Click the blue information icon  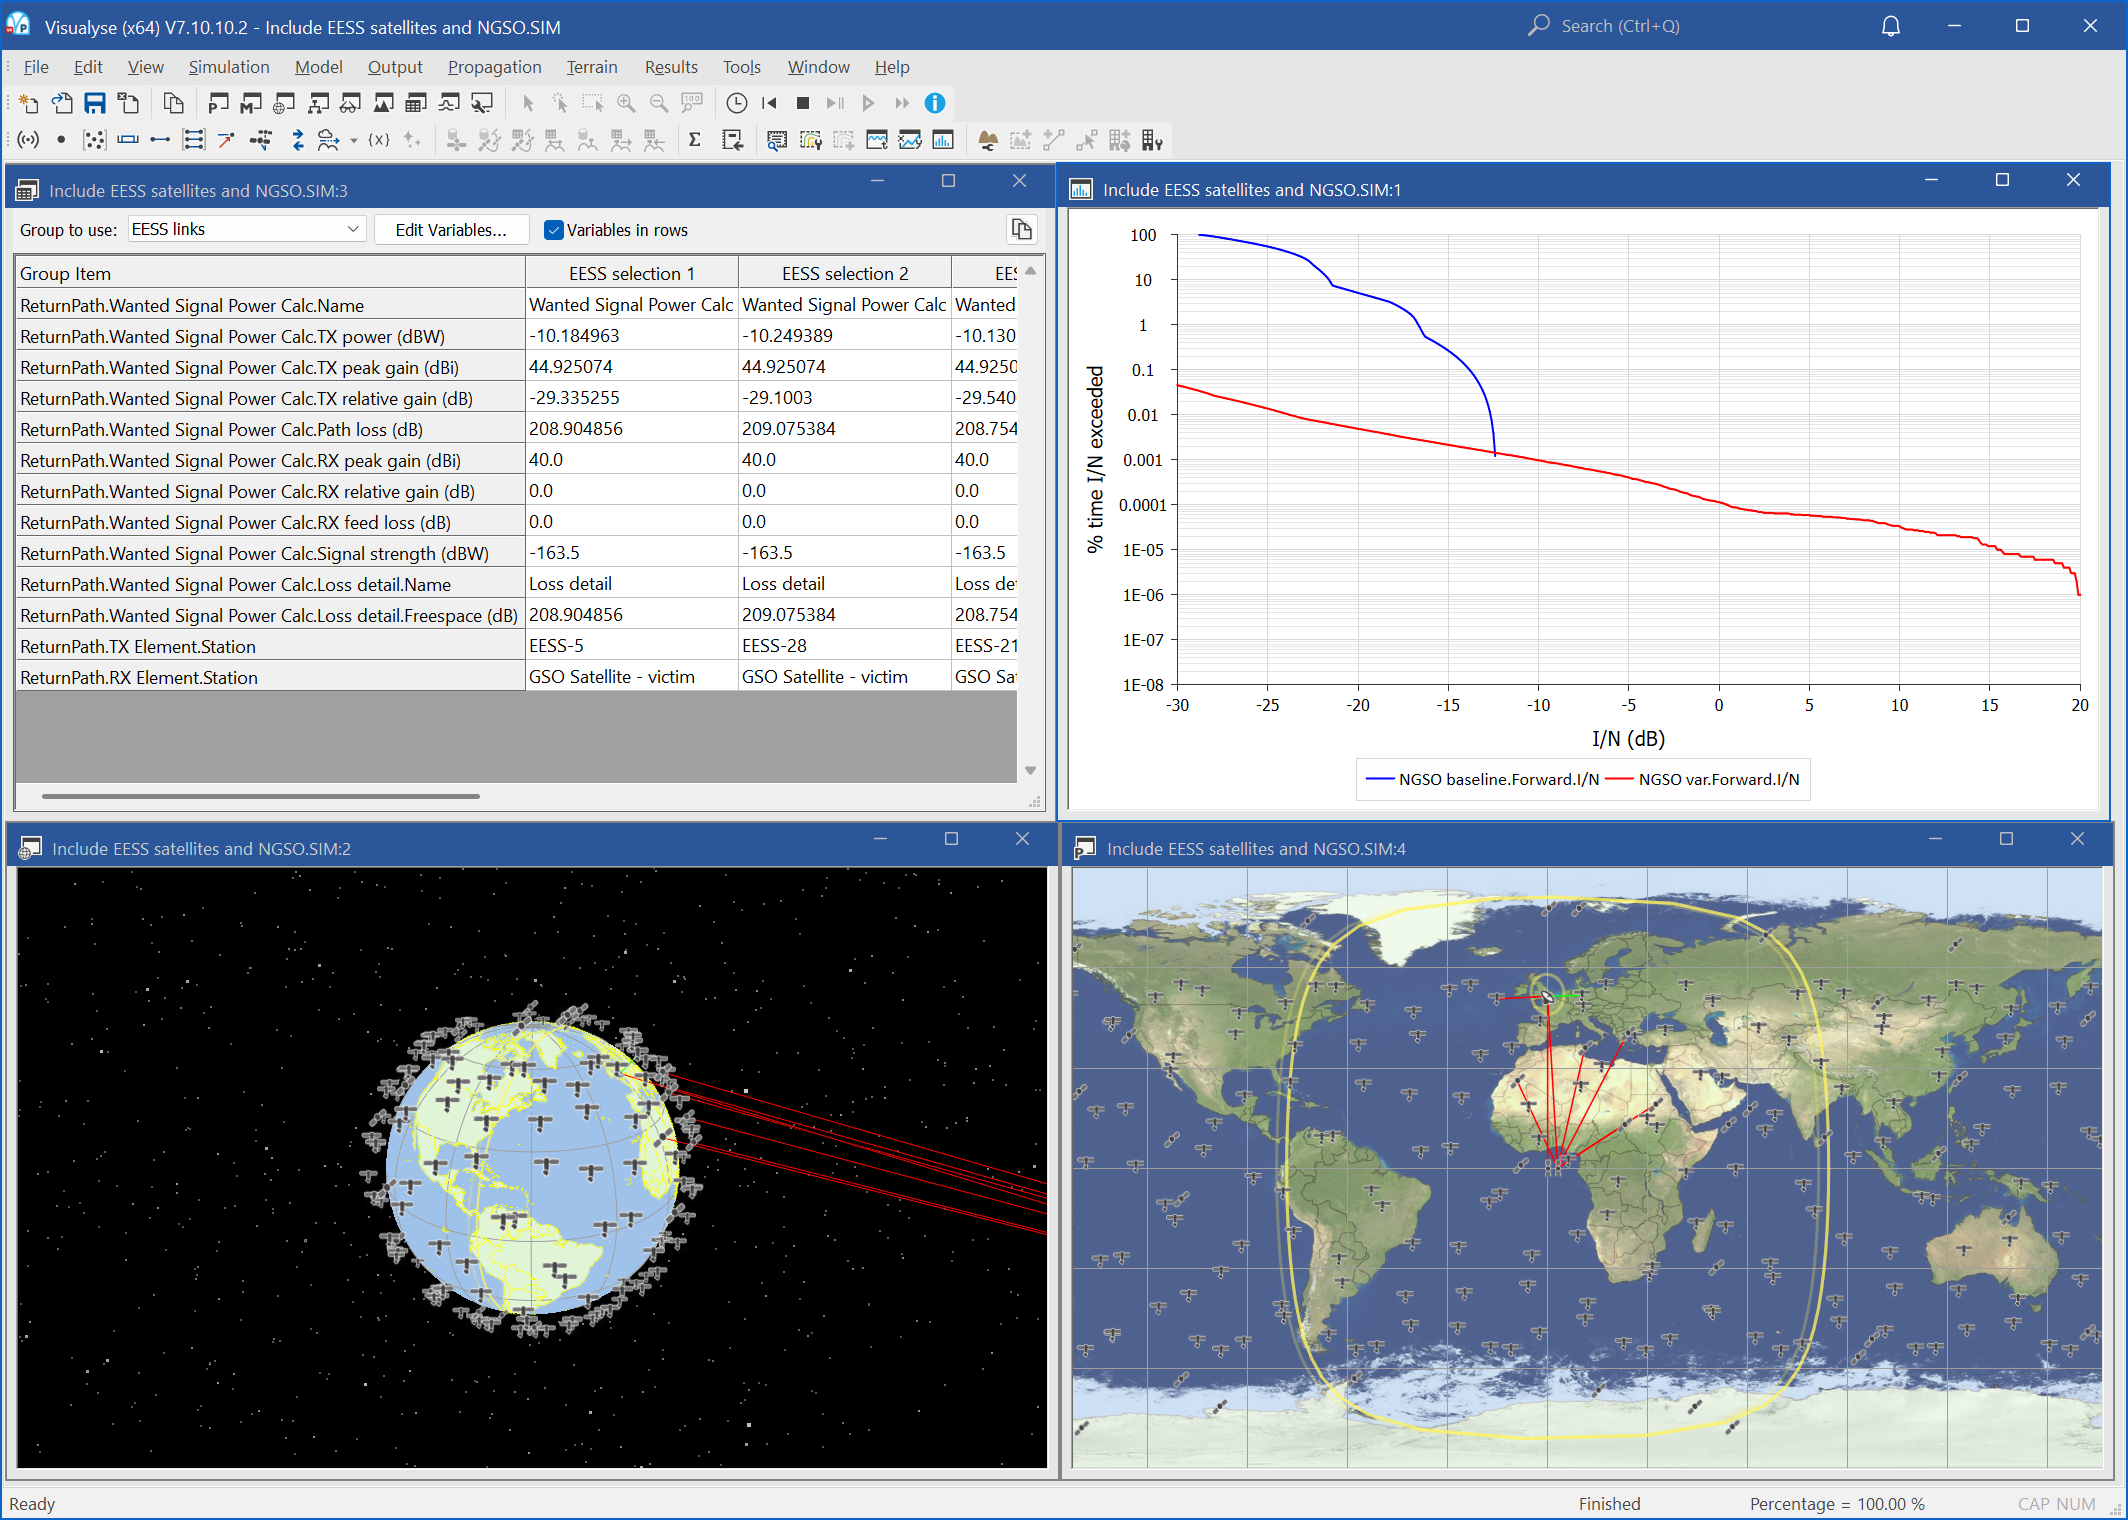(934, 103)
